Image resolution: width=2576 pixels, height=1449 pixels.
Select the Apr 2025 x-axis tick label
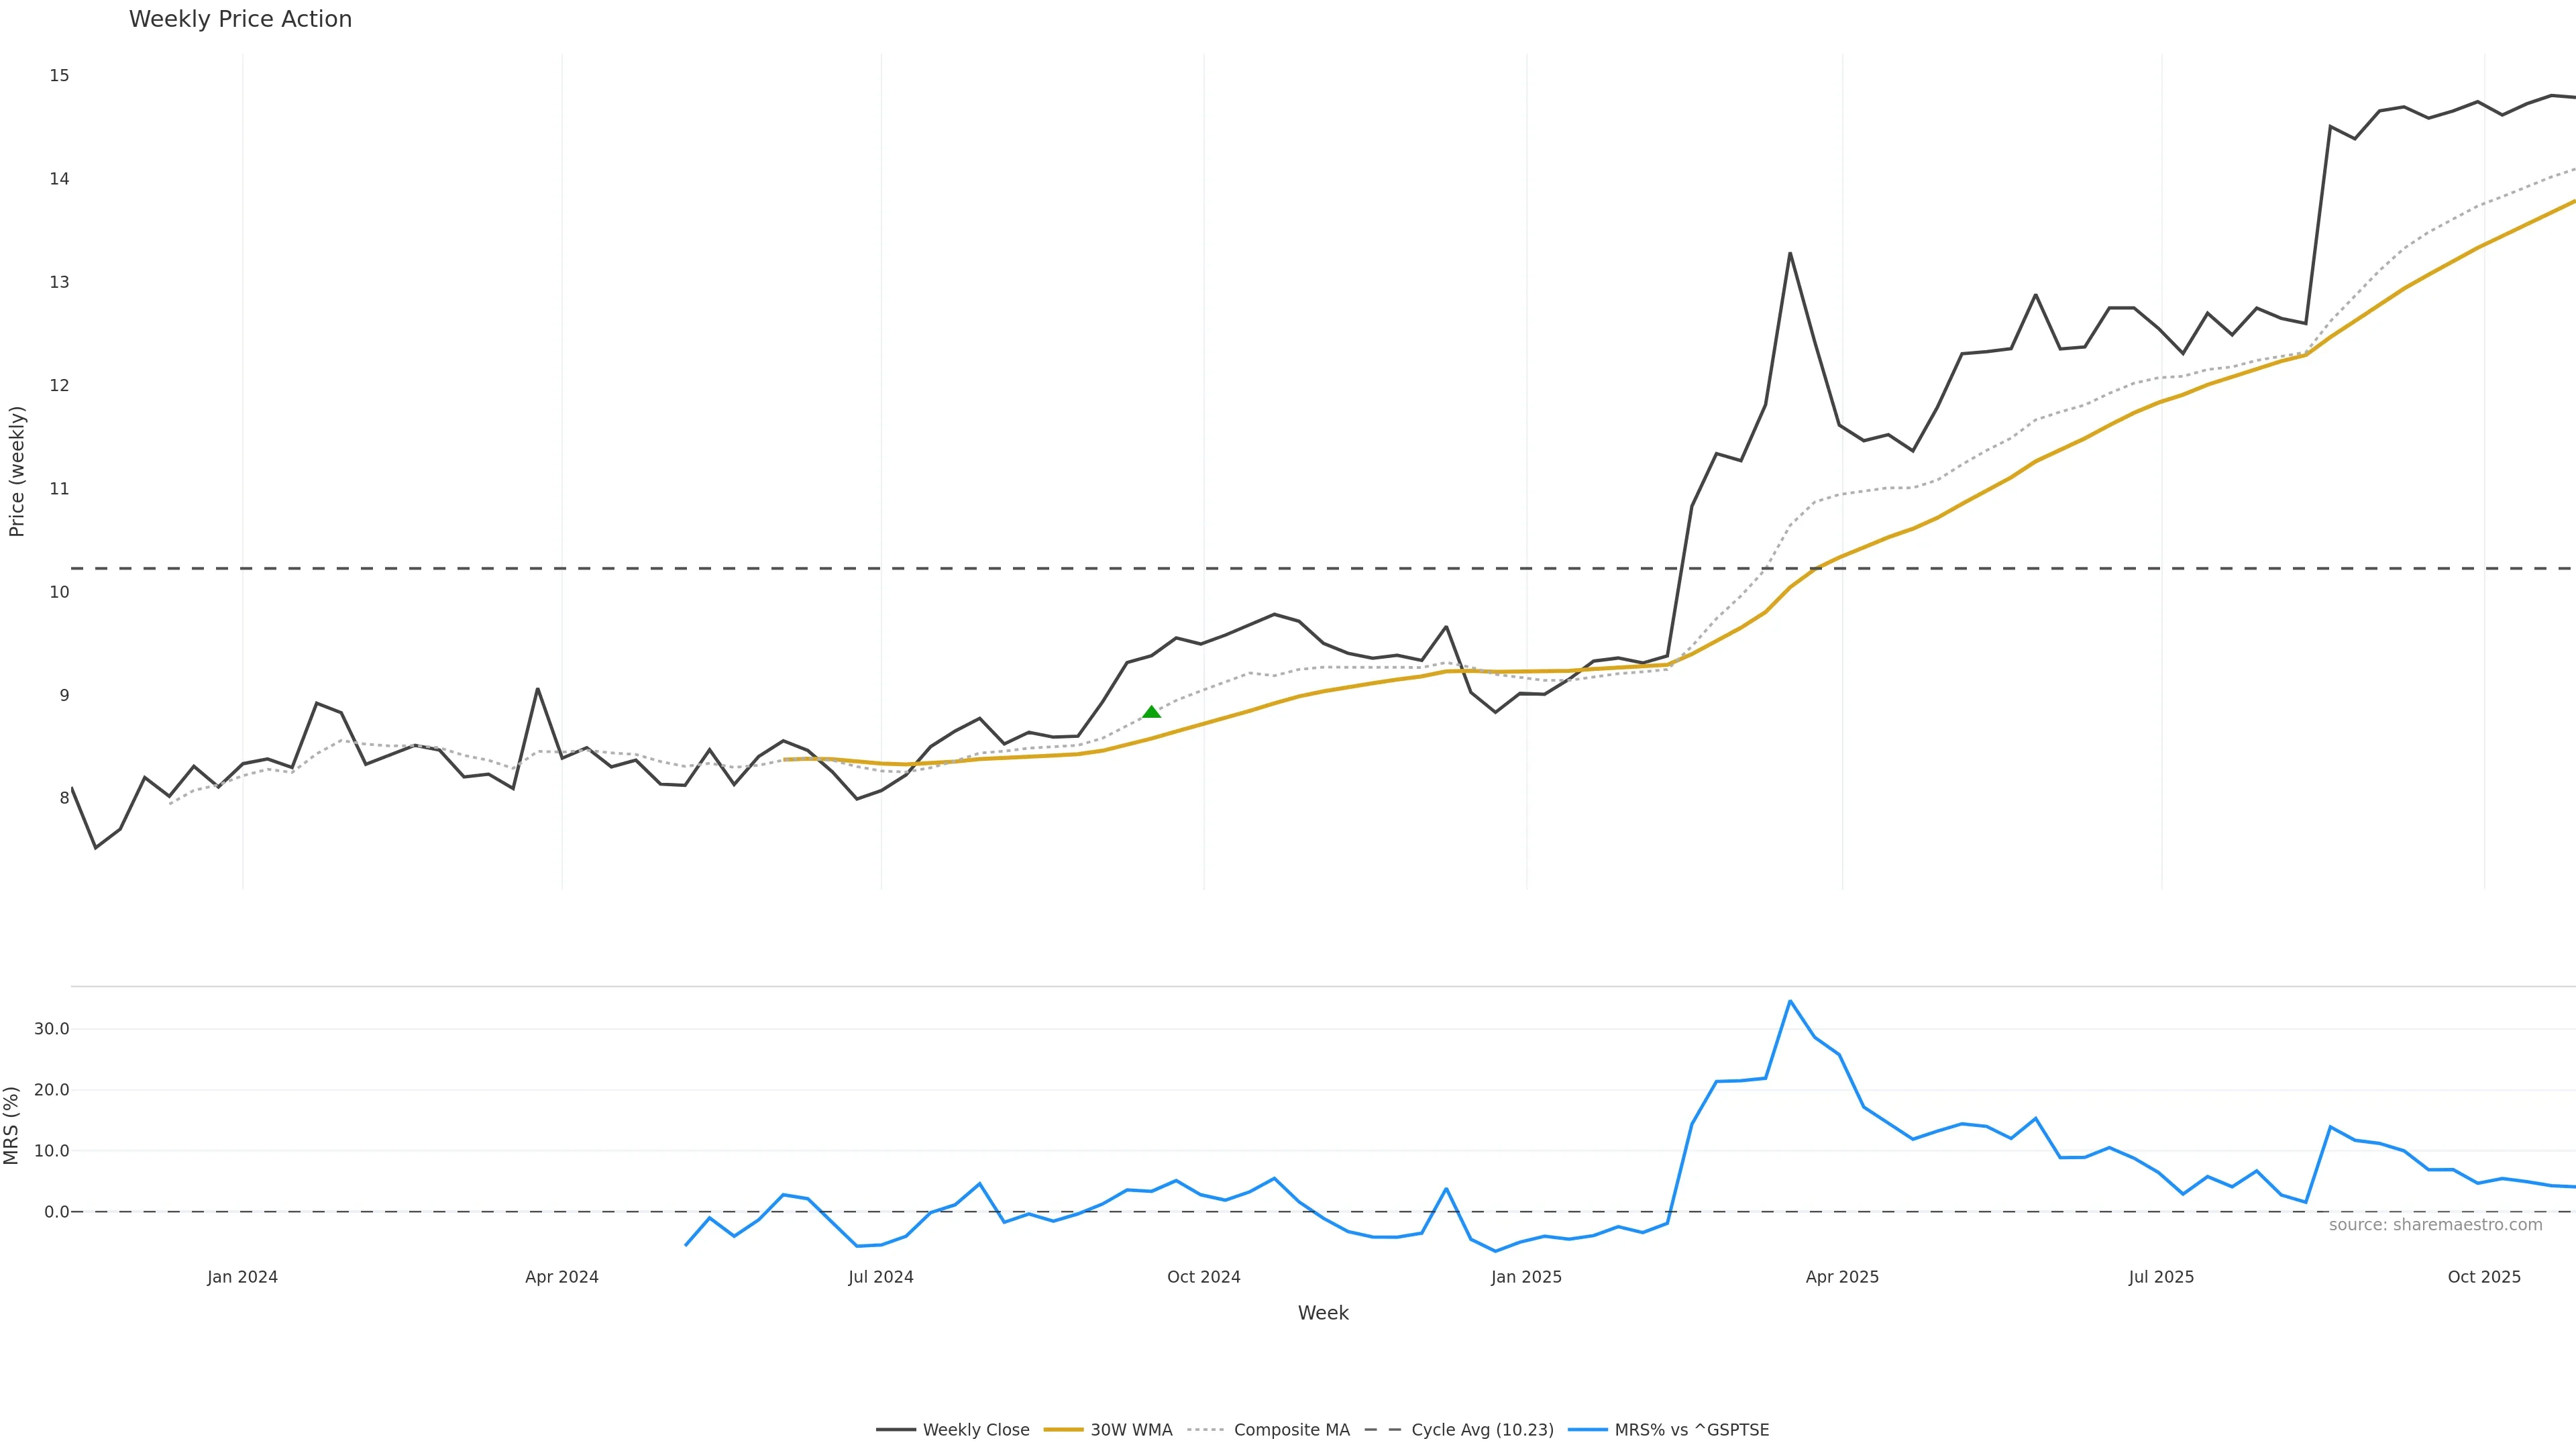[x=1842, y=1277]
